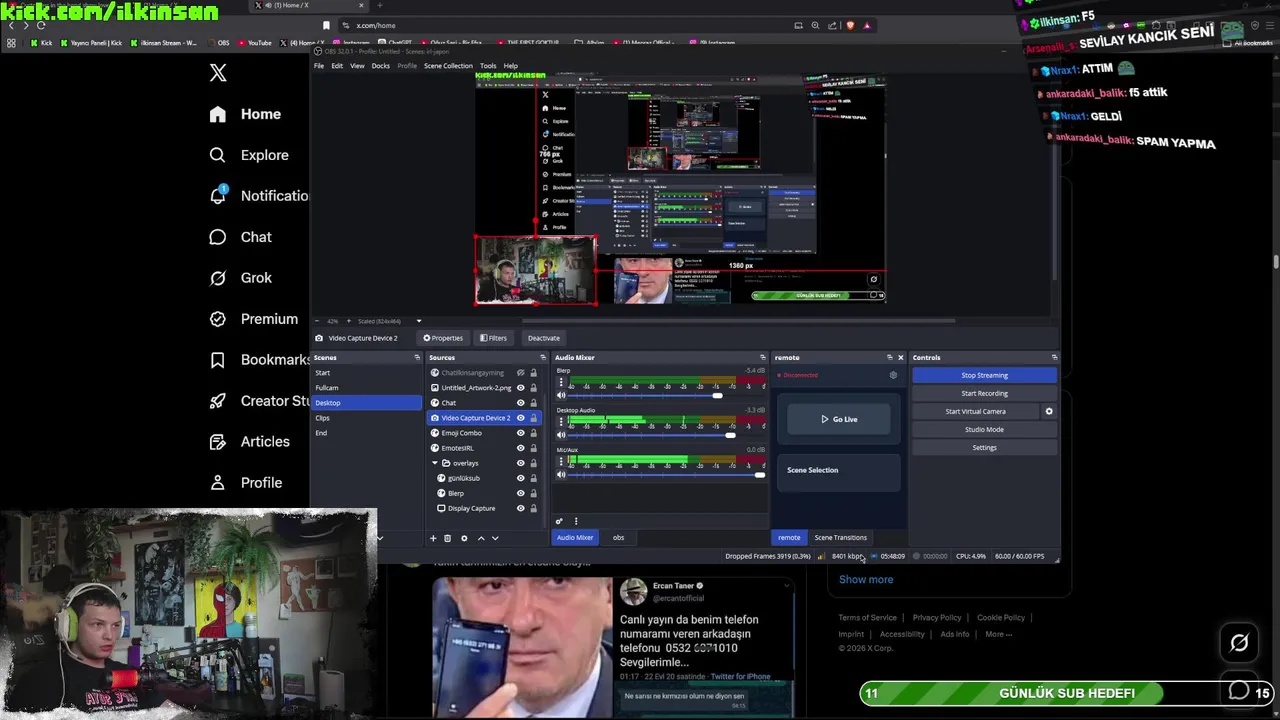Switch to Scene Transitions tab

point(840,538)
